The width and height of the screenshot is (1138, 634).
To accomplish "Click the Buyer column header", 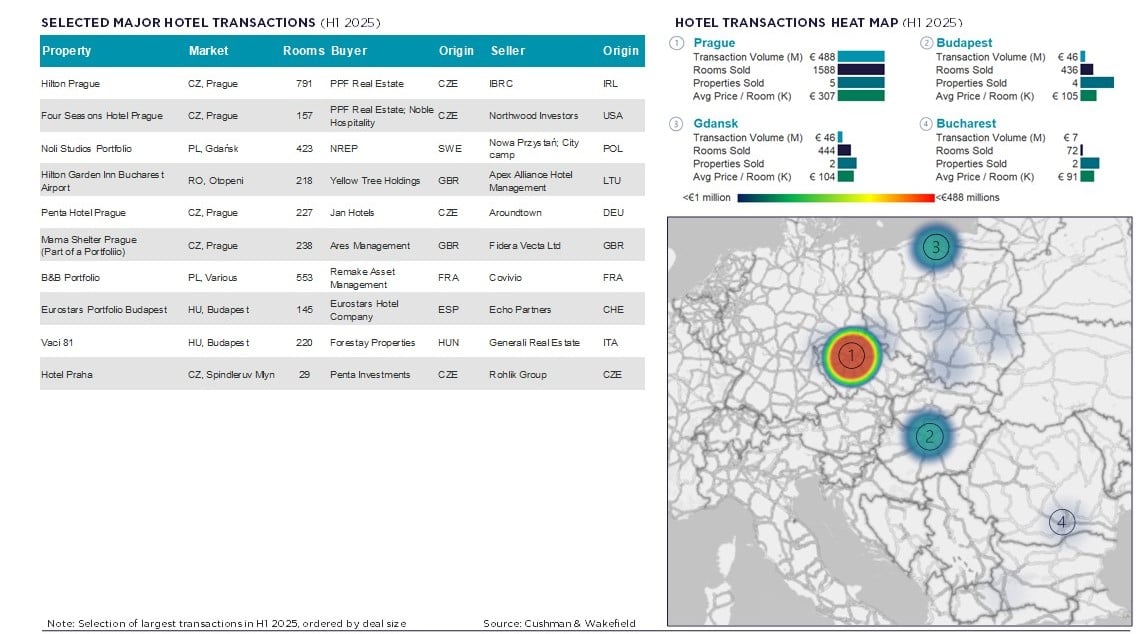I will coord(348,51).
